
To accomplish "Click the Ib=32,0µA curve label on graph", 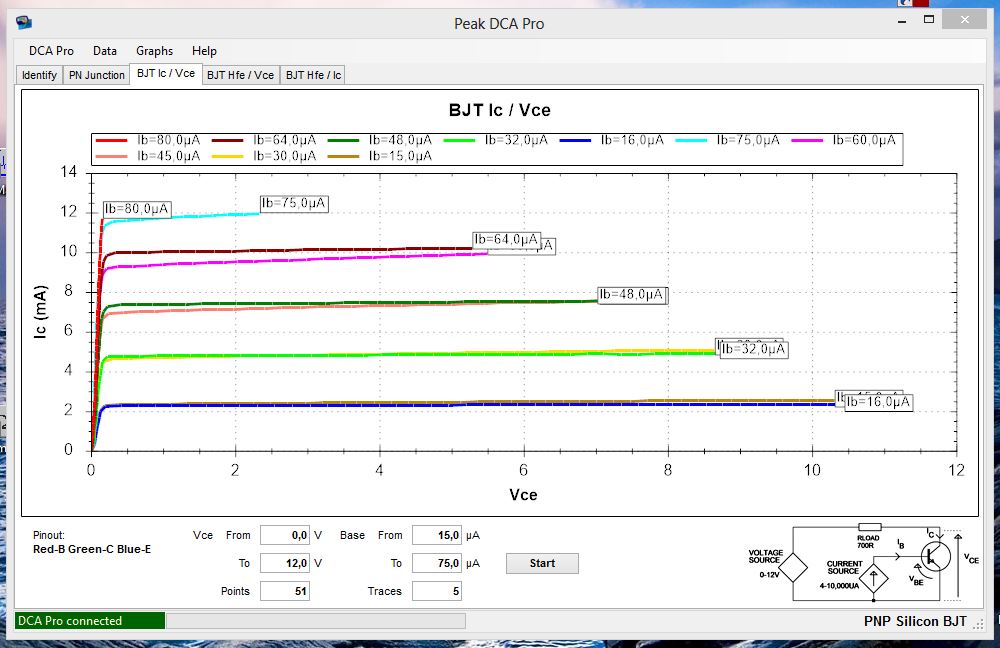I will coord(754,350).
